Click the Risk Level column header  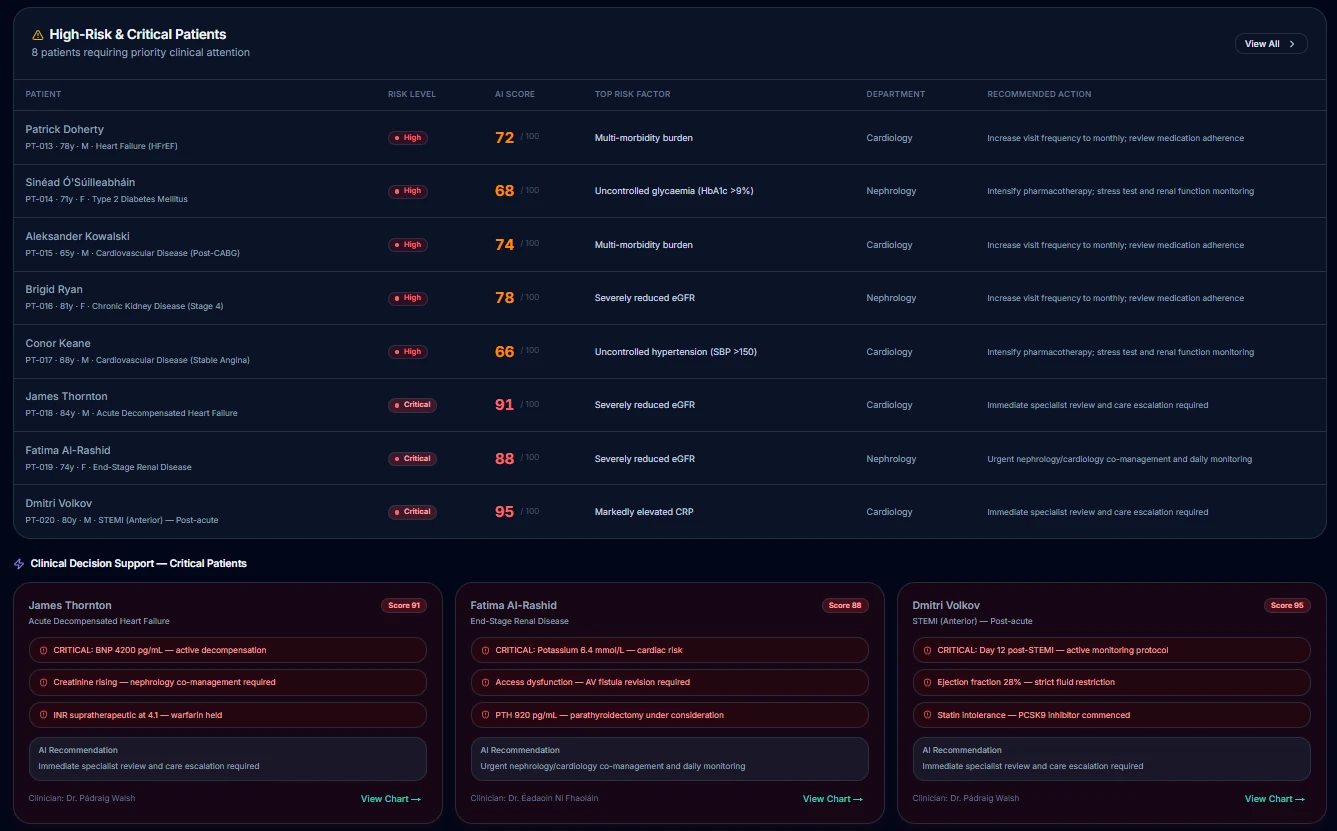412,94
